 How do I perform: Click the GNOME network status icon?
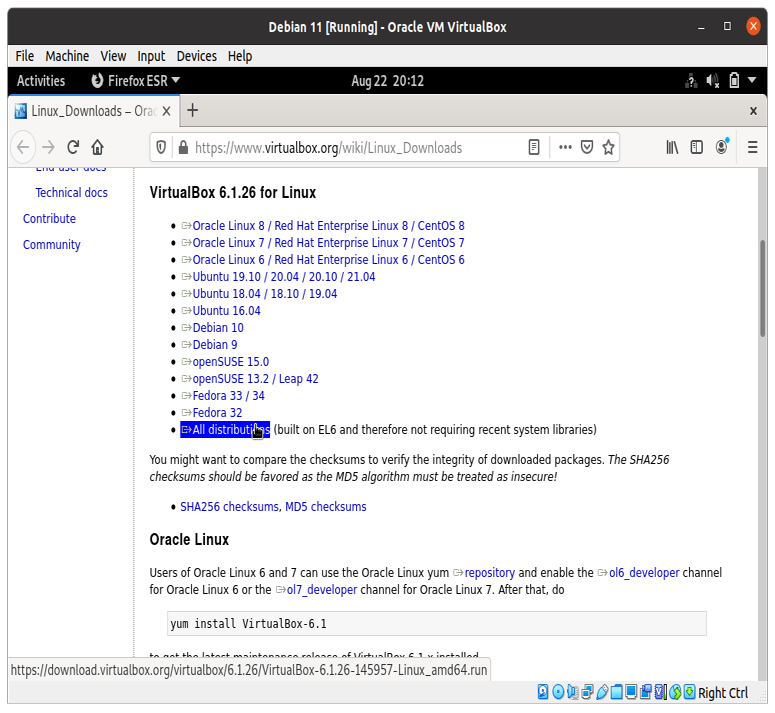(x=691, y=81)
